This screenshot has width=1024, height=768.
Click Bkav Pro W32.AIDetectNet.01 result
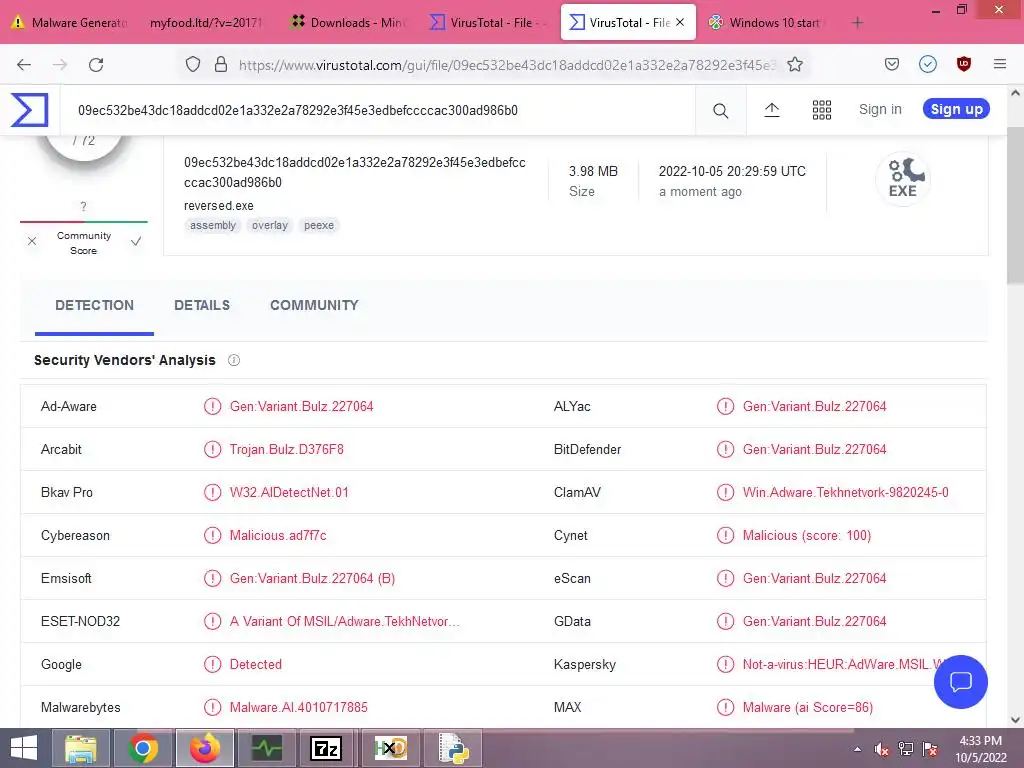point(289,492)
